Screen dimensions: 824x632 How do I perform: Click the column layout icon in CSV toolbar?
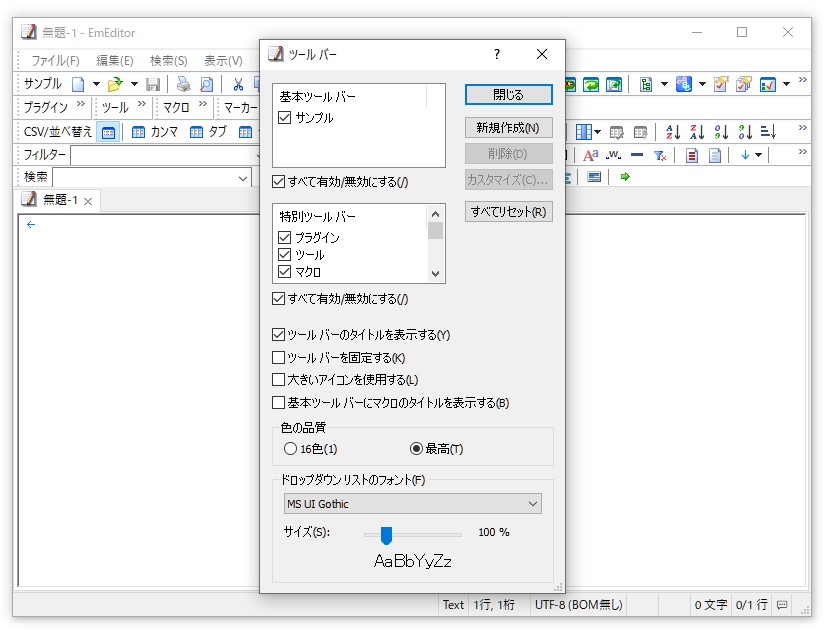pos(584,132)
